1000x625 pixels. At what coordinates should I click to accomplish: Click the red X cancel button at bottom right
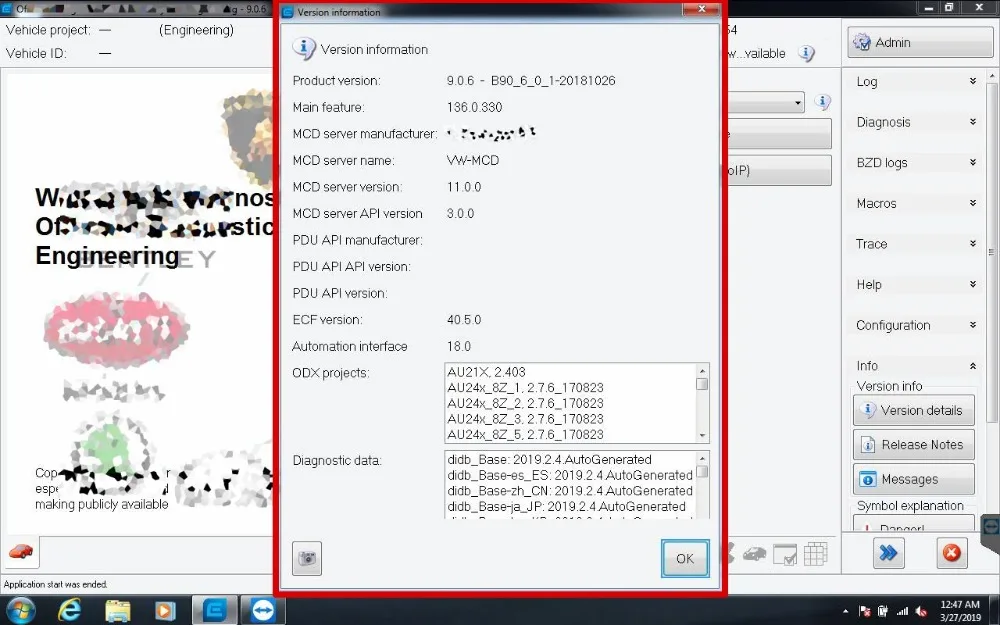point(951,552)
